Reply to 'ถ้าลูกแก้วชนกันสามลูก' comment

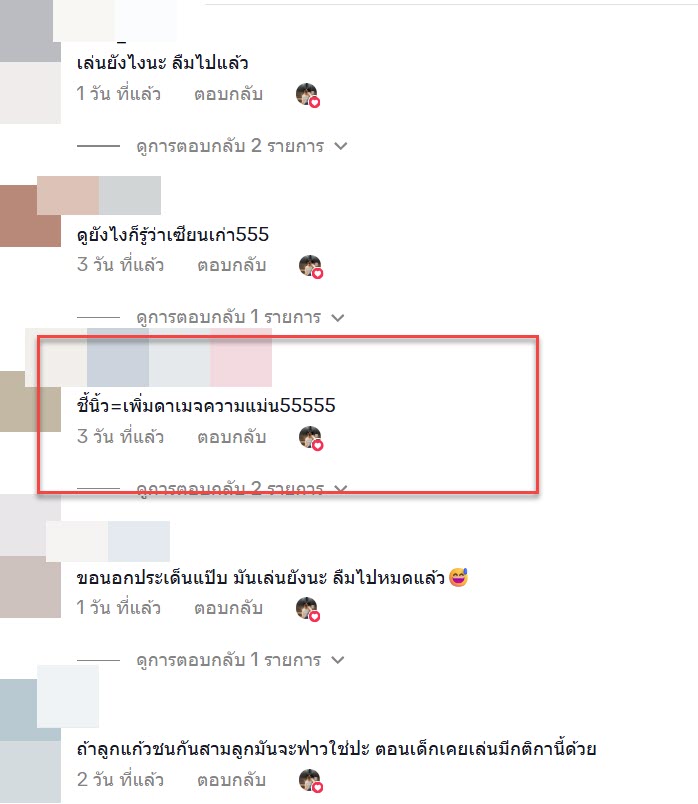point(232,780)
